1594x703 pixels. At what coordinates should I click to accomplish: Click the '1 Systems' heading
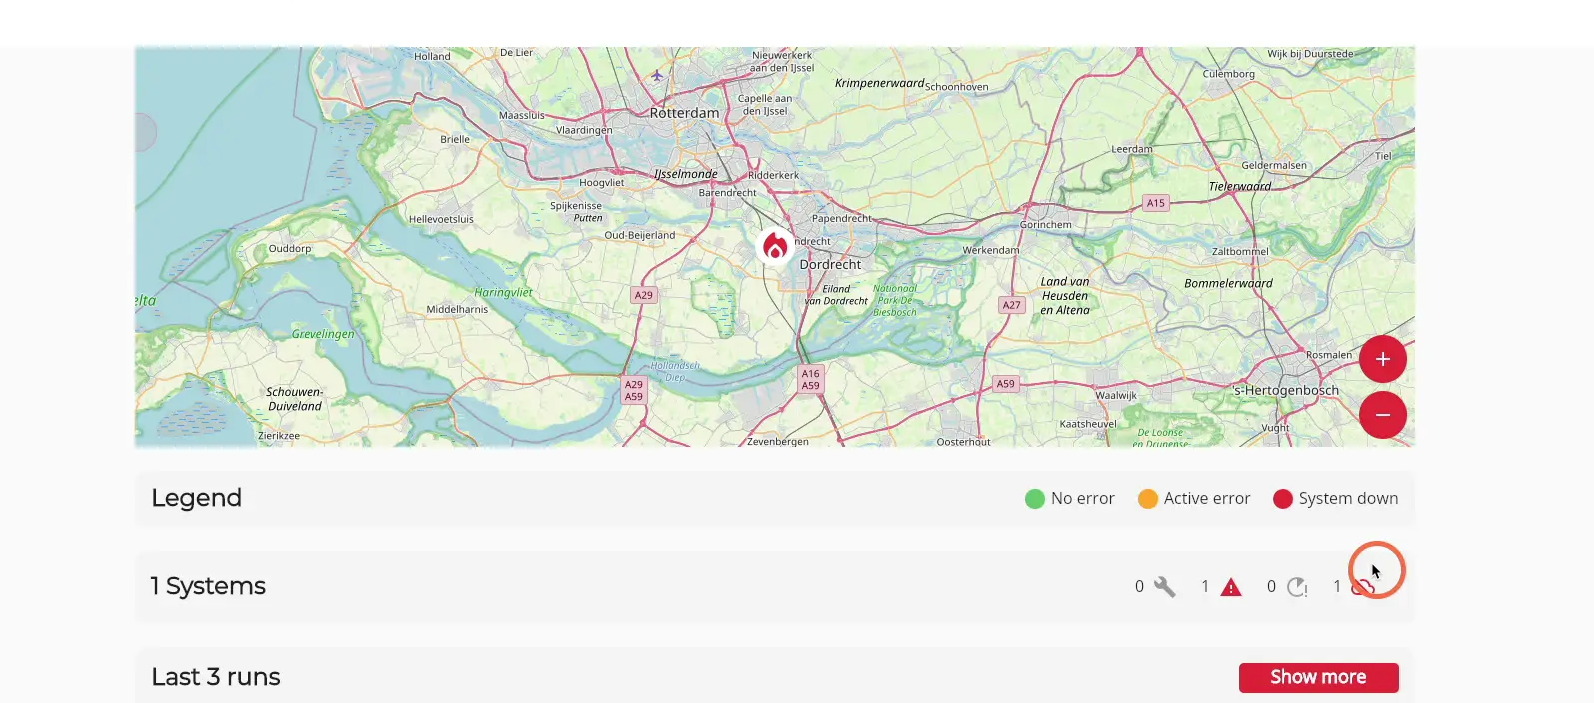point(208,586)
